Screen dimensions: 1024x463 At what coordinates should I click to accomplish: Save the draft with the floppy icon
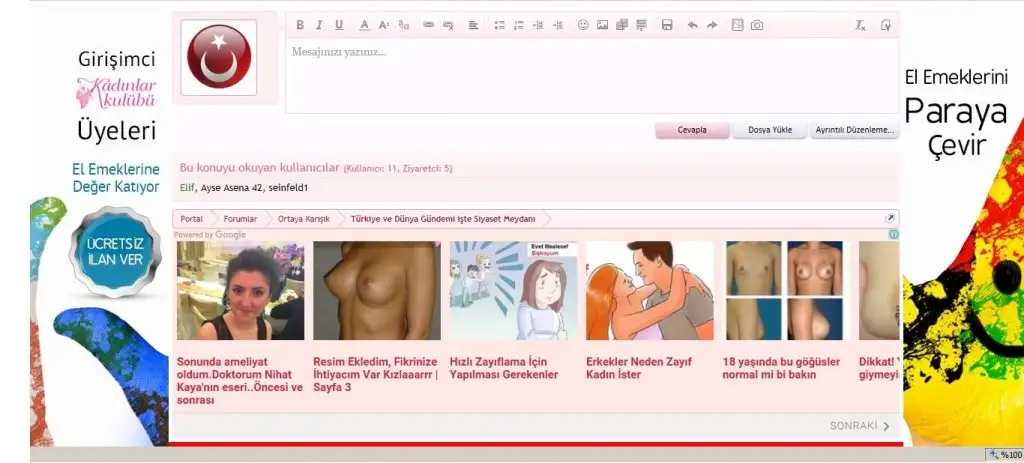(x=667, y=25)
